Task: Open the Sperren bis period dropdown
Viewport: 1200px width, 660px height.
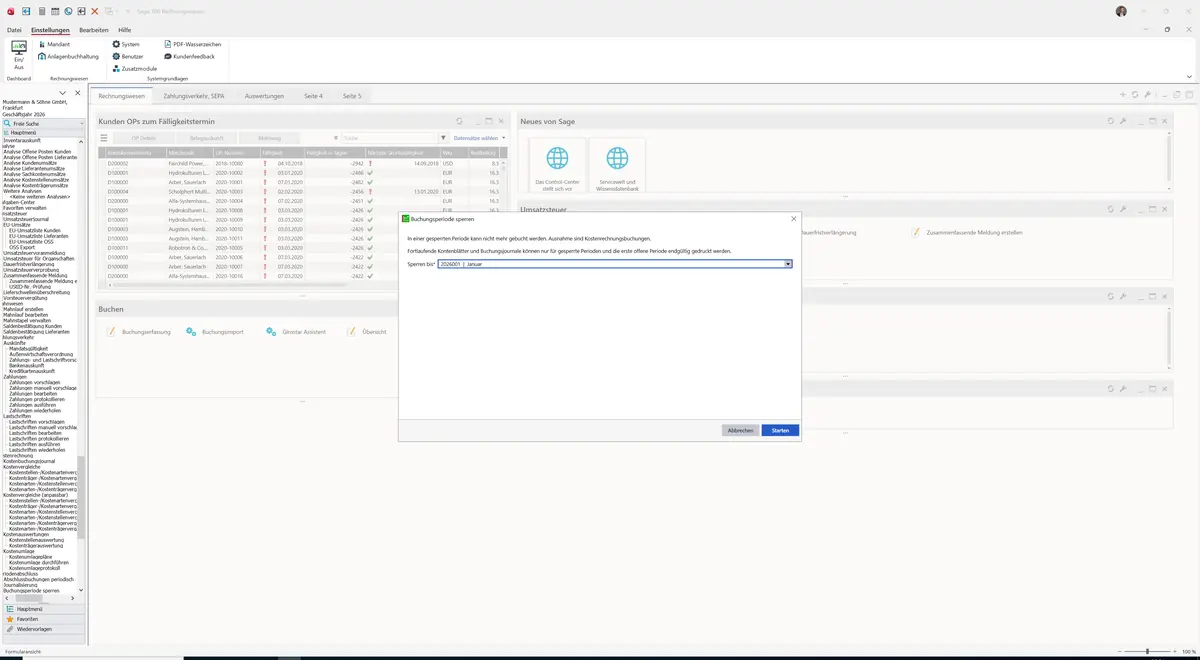Action: [x=788, y=264]
